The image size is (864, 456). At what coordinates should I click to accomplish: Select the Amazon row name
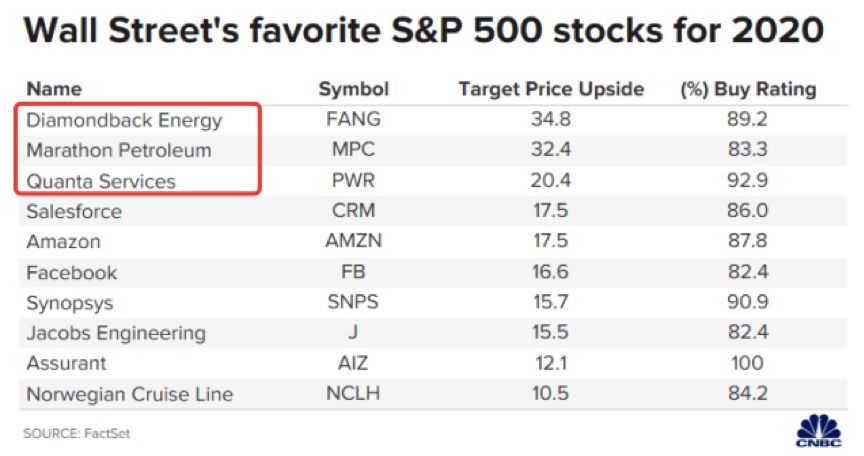pos(63,242)
